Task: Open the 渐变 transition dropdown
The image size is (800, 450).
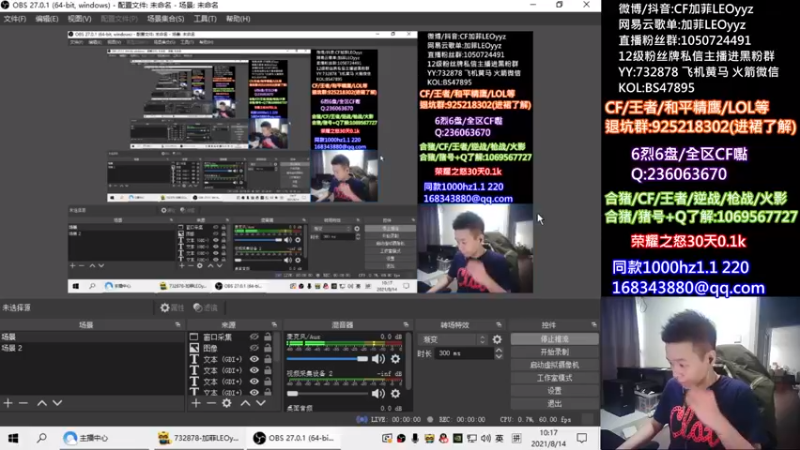Action: (453, 339)
